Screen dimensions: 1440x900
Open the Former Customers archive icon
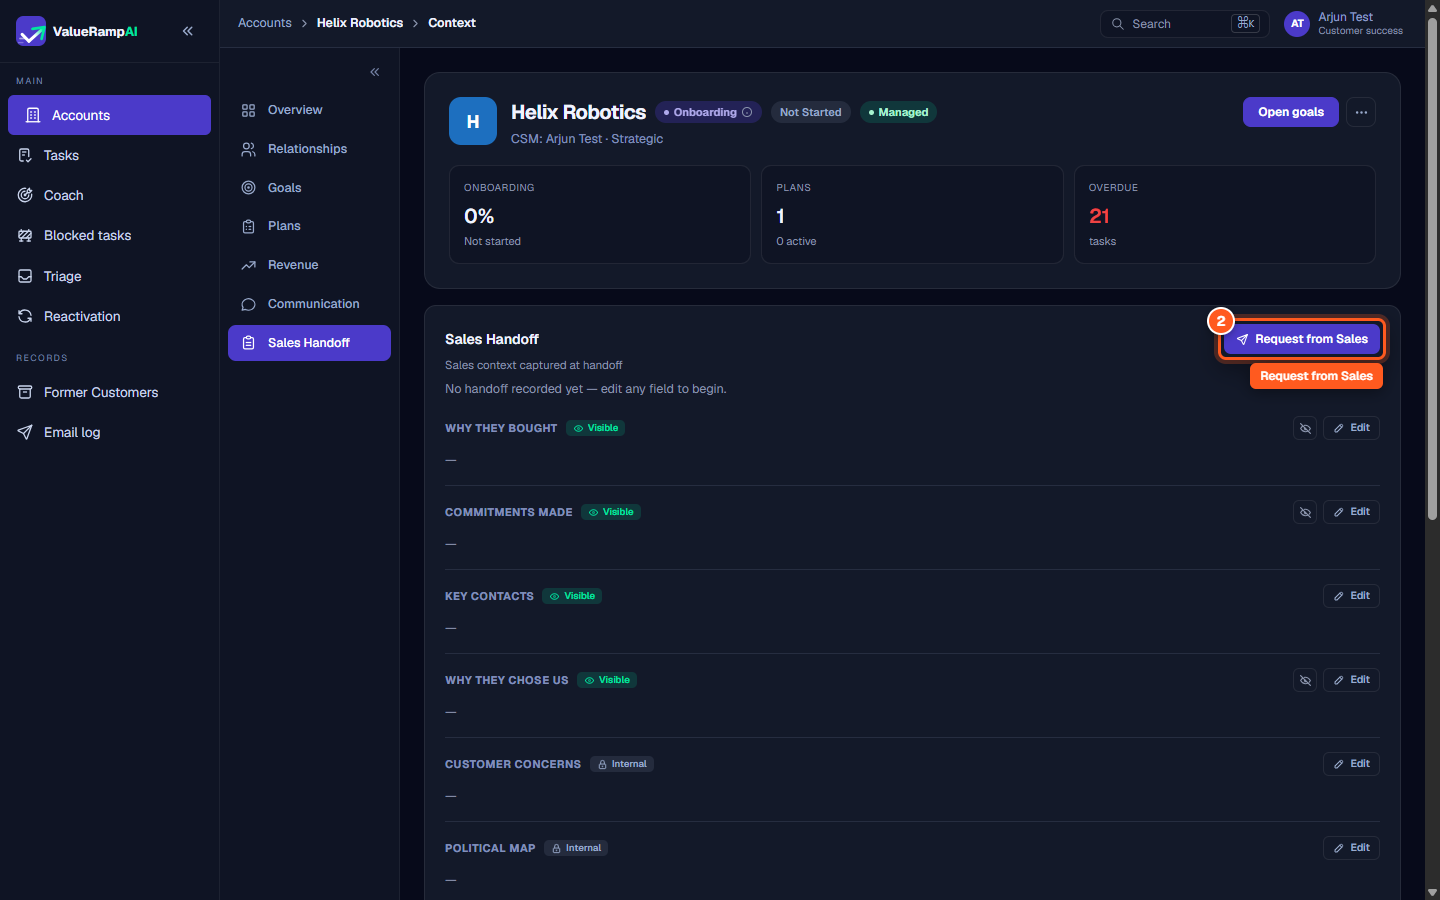[x=25, y=392]
